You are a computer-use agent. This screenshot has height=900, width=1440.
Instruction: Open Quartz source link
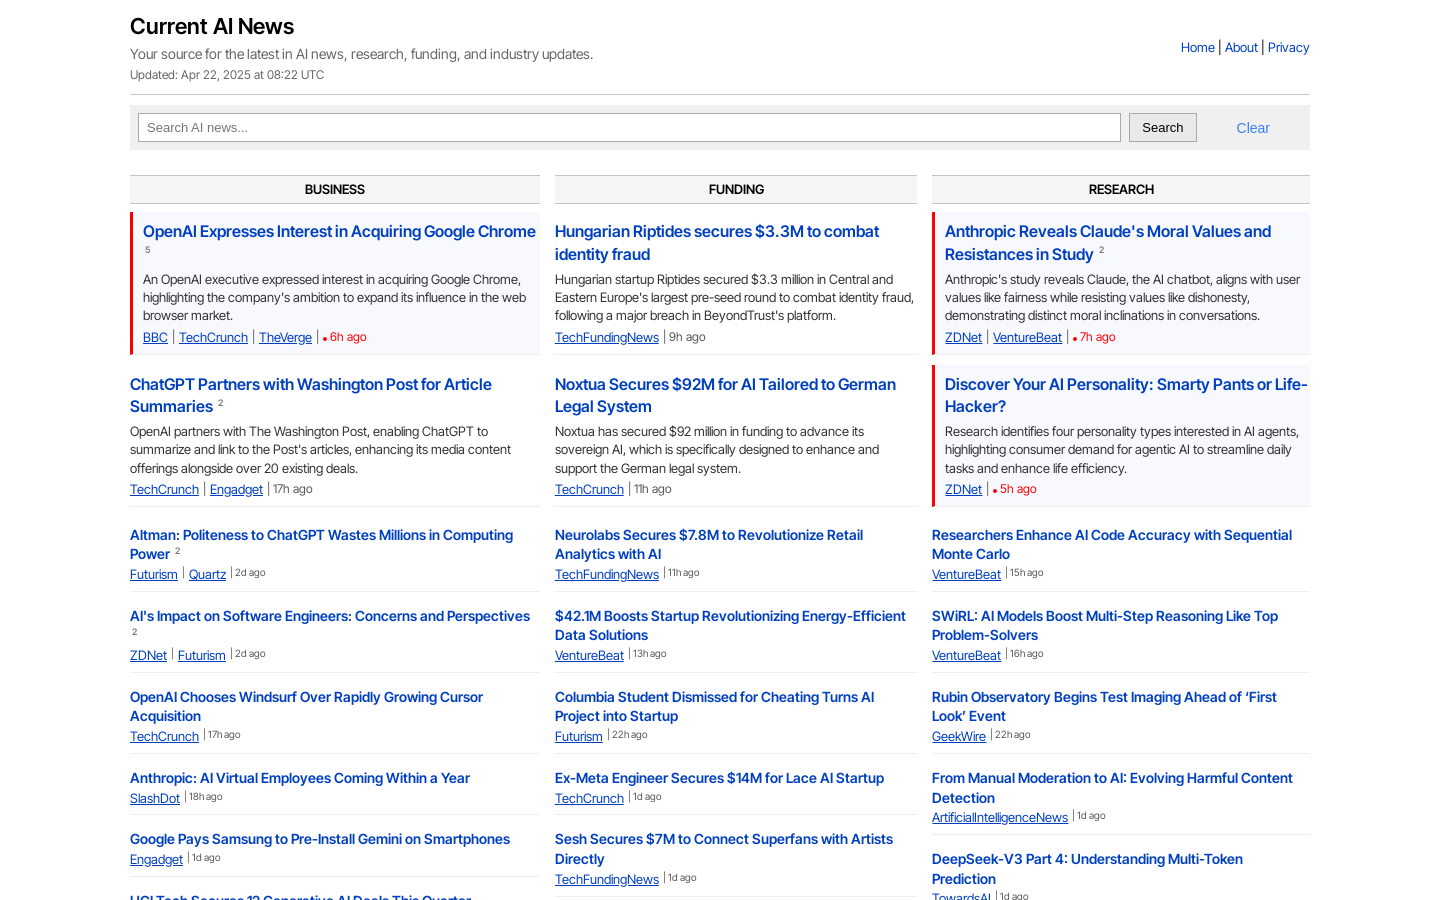click(207, 574)
